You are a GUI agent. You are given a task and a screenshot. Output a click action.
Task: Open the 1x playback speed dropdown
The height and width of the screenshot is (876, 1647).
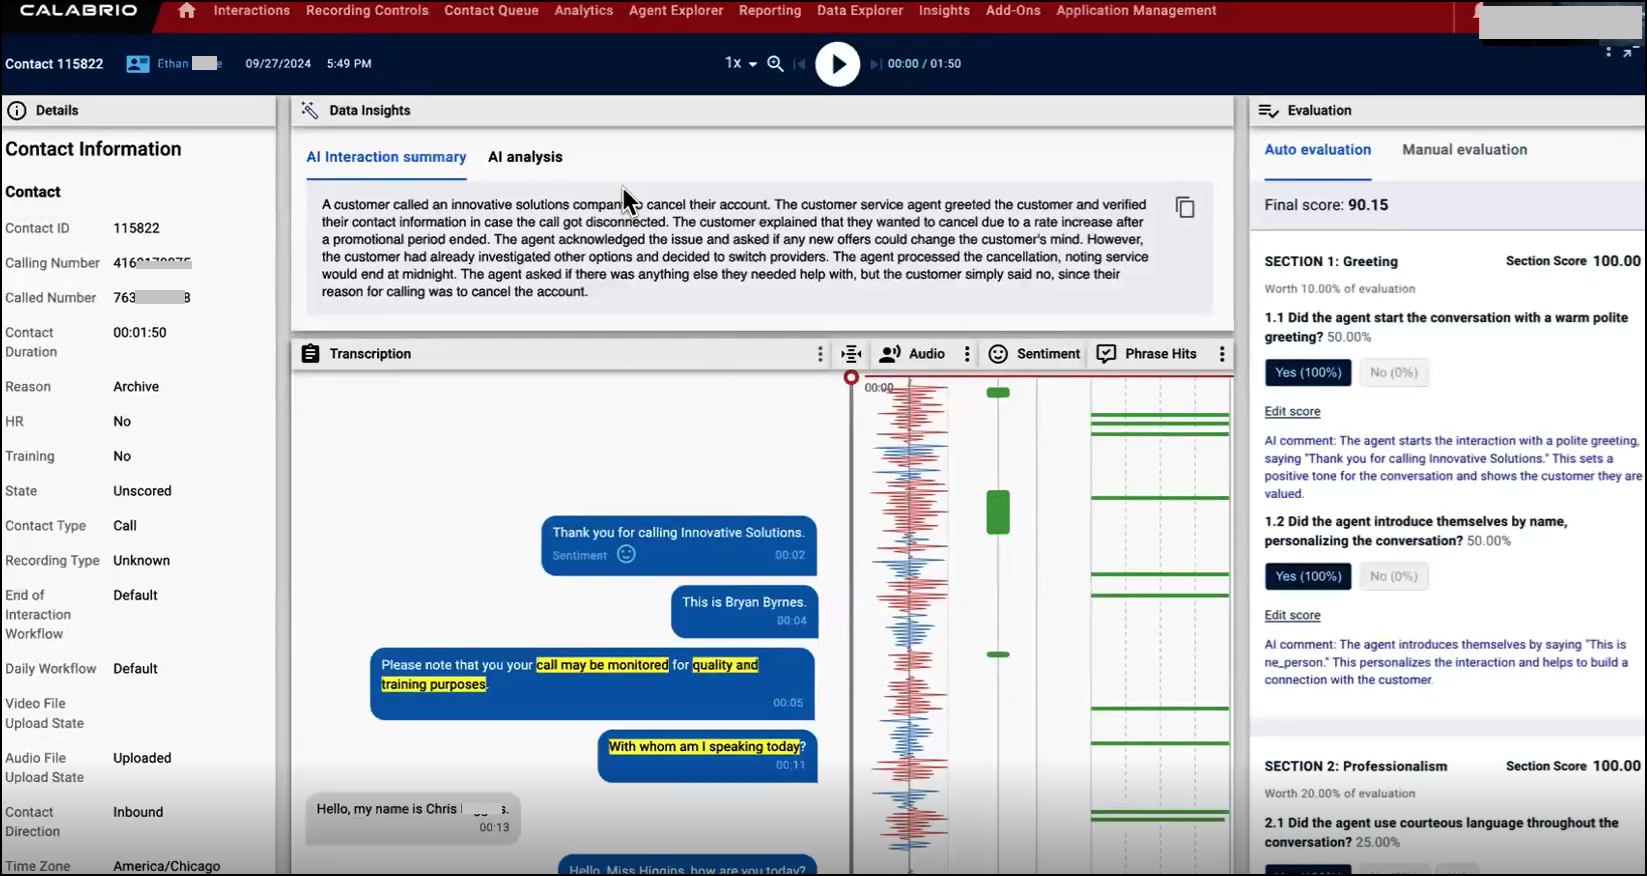click(x=741, y=63)
